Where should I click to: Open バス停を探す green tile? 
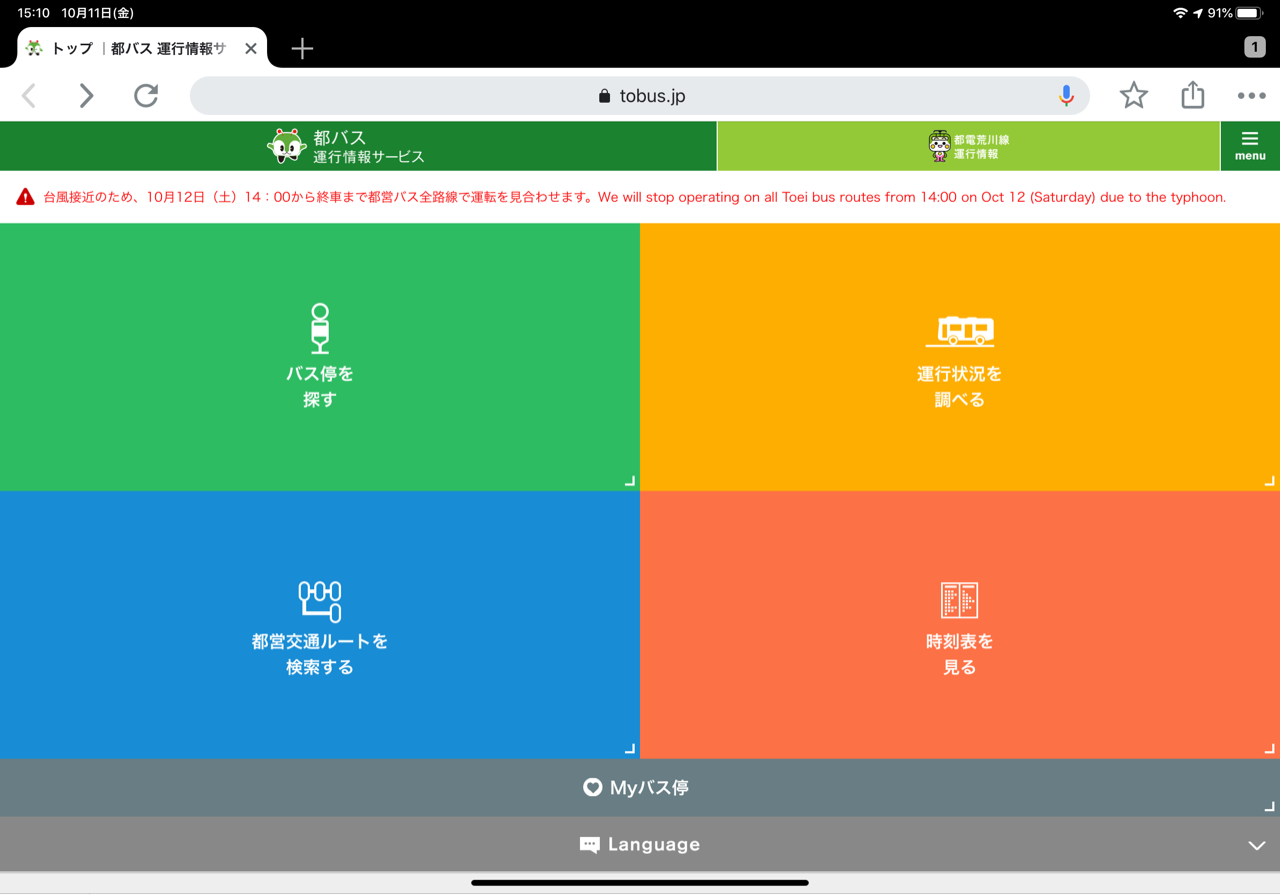320,357
